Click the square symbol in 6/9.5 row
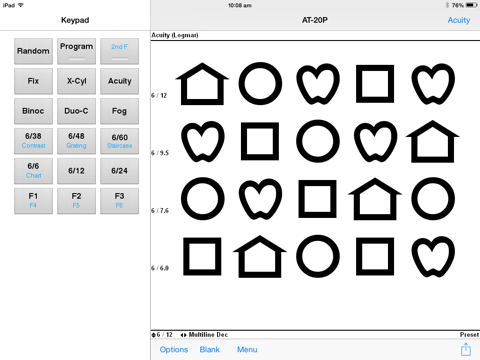Viewport: 480px width, 360px height. (260, 141)
